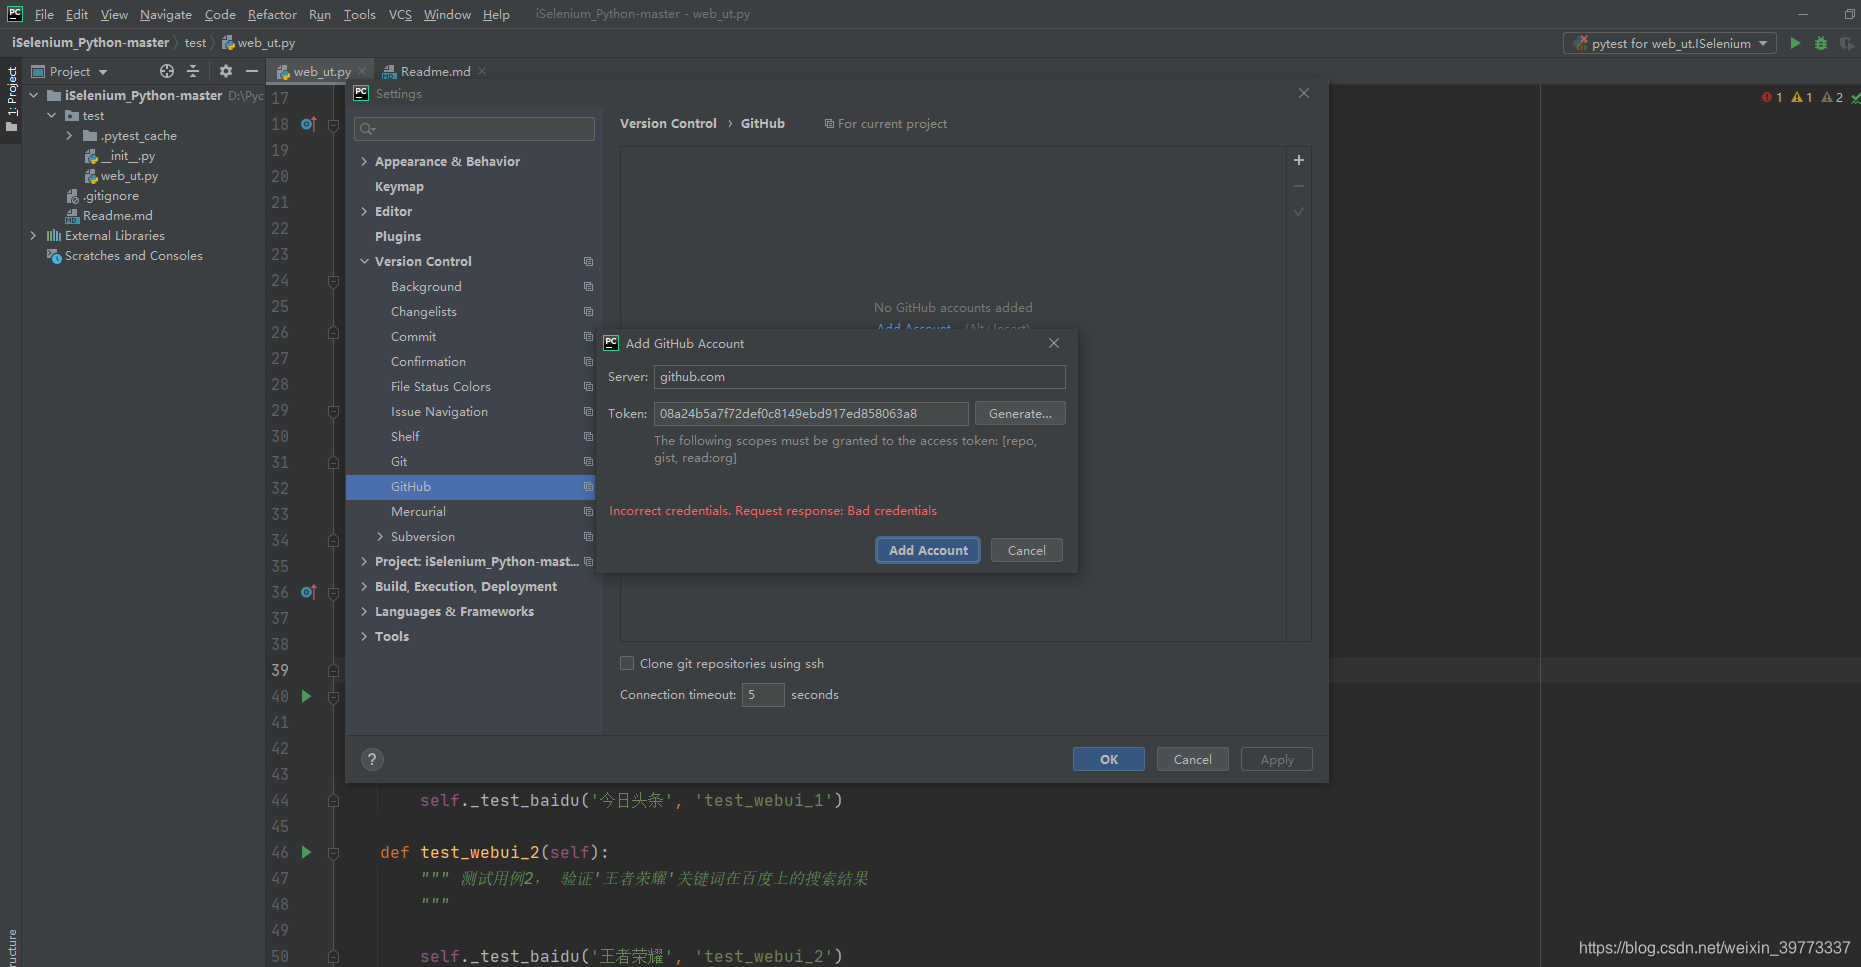Open the File menu
The width and height of the screenshot is (1861, 967).
[x=44, y=14]
